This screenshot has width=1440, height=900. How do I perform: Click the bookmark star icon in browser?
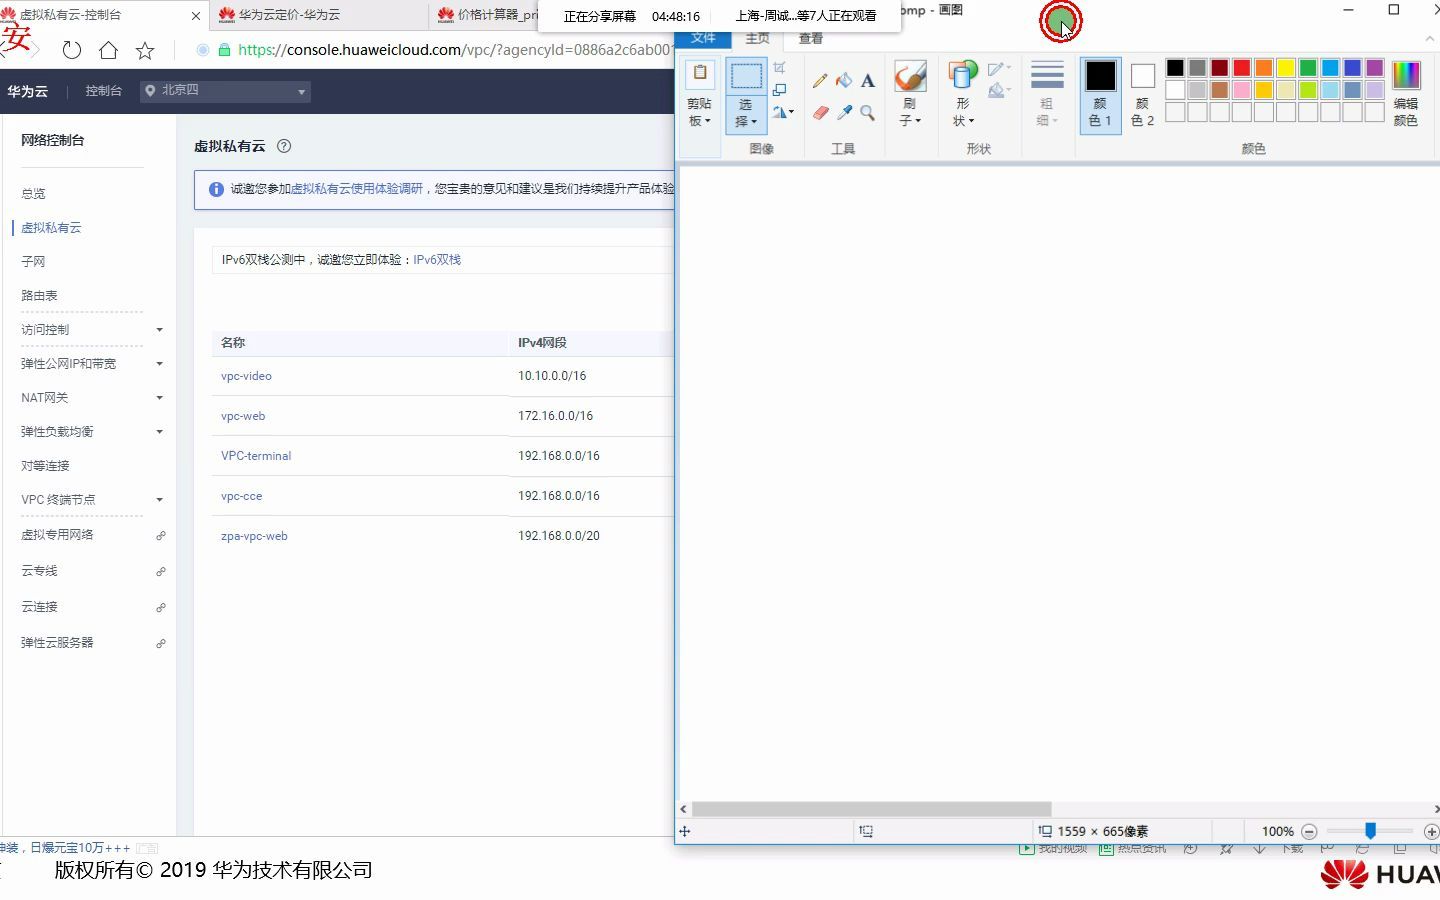coord(145,50)
